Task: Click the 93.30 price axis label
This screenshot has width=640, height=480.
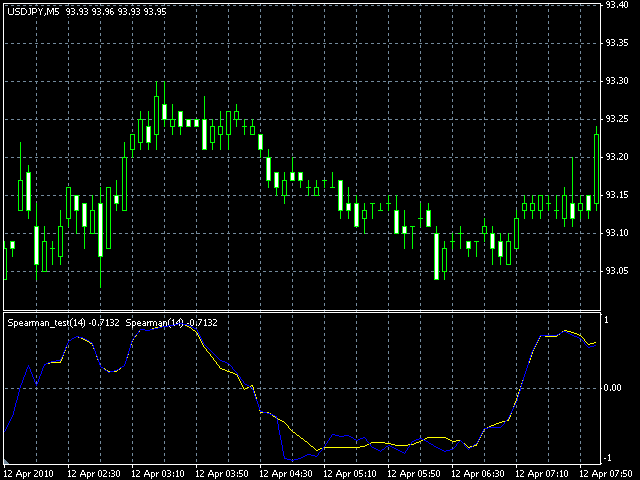Action: point(617,81)
